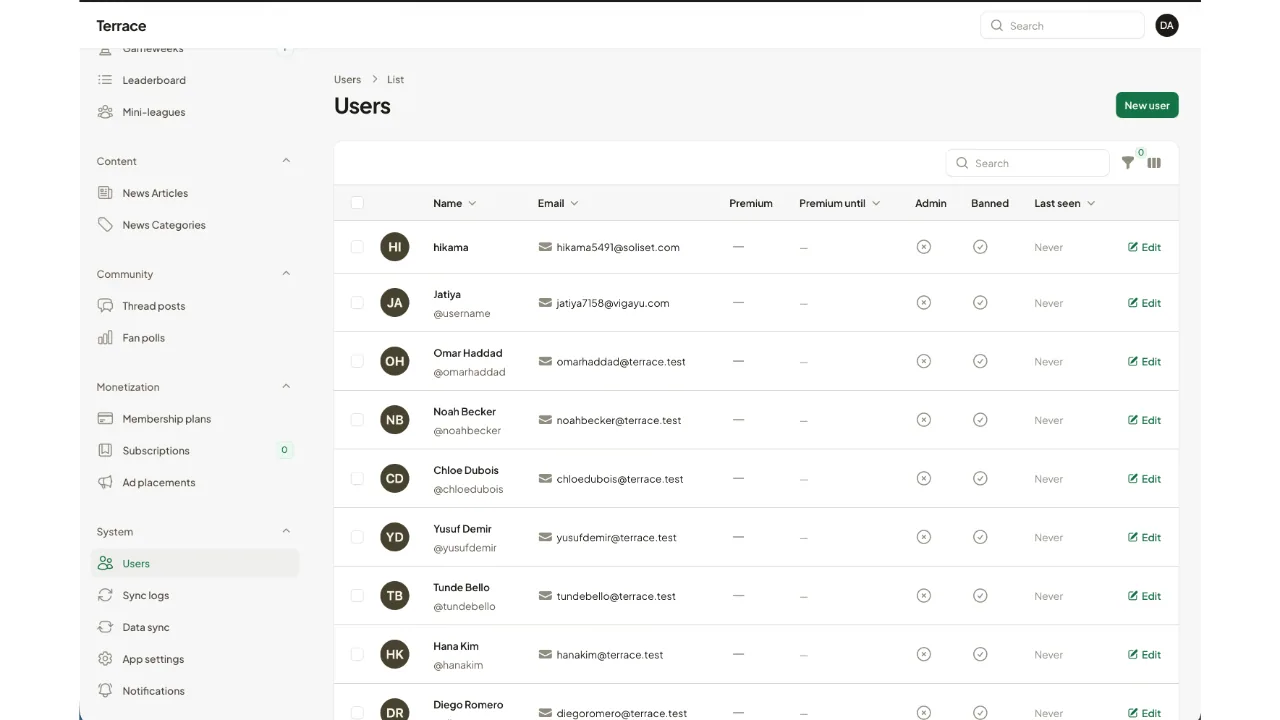Edit the Tunde Bello user
The height and width of the screenshot is (720, 1280).
[x=1145, y=596]
